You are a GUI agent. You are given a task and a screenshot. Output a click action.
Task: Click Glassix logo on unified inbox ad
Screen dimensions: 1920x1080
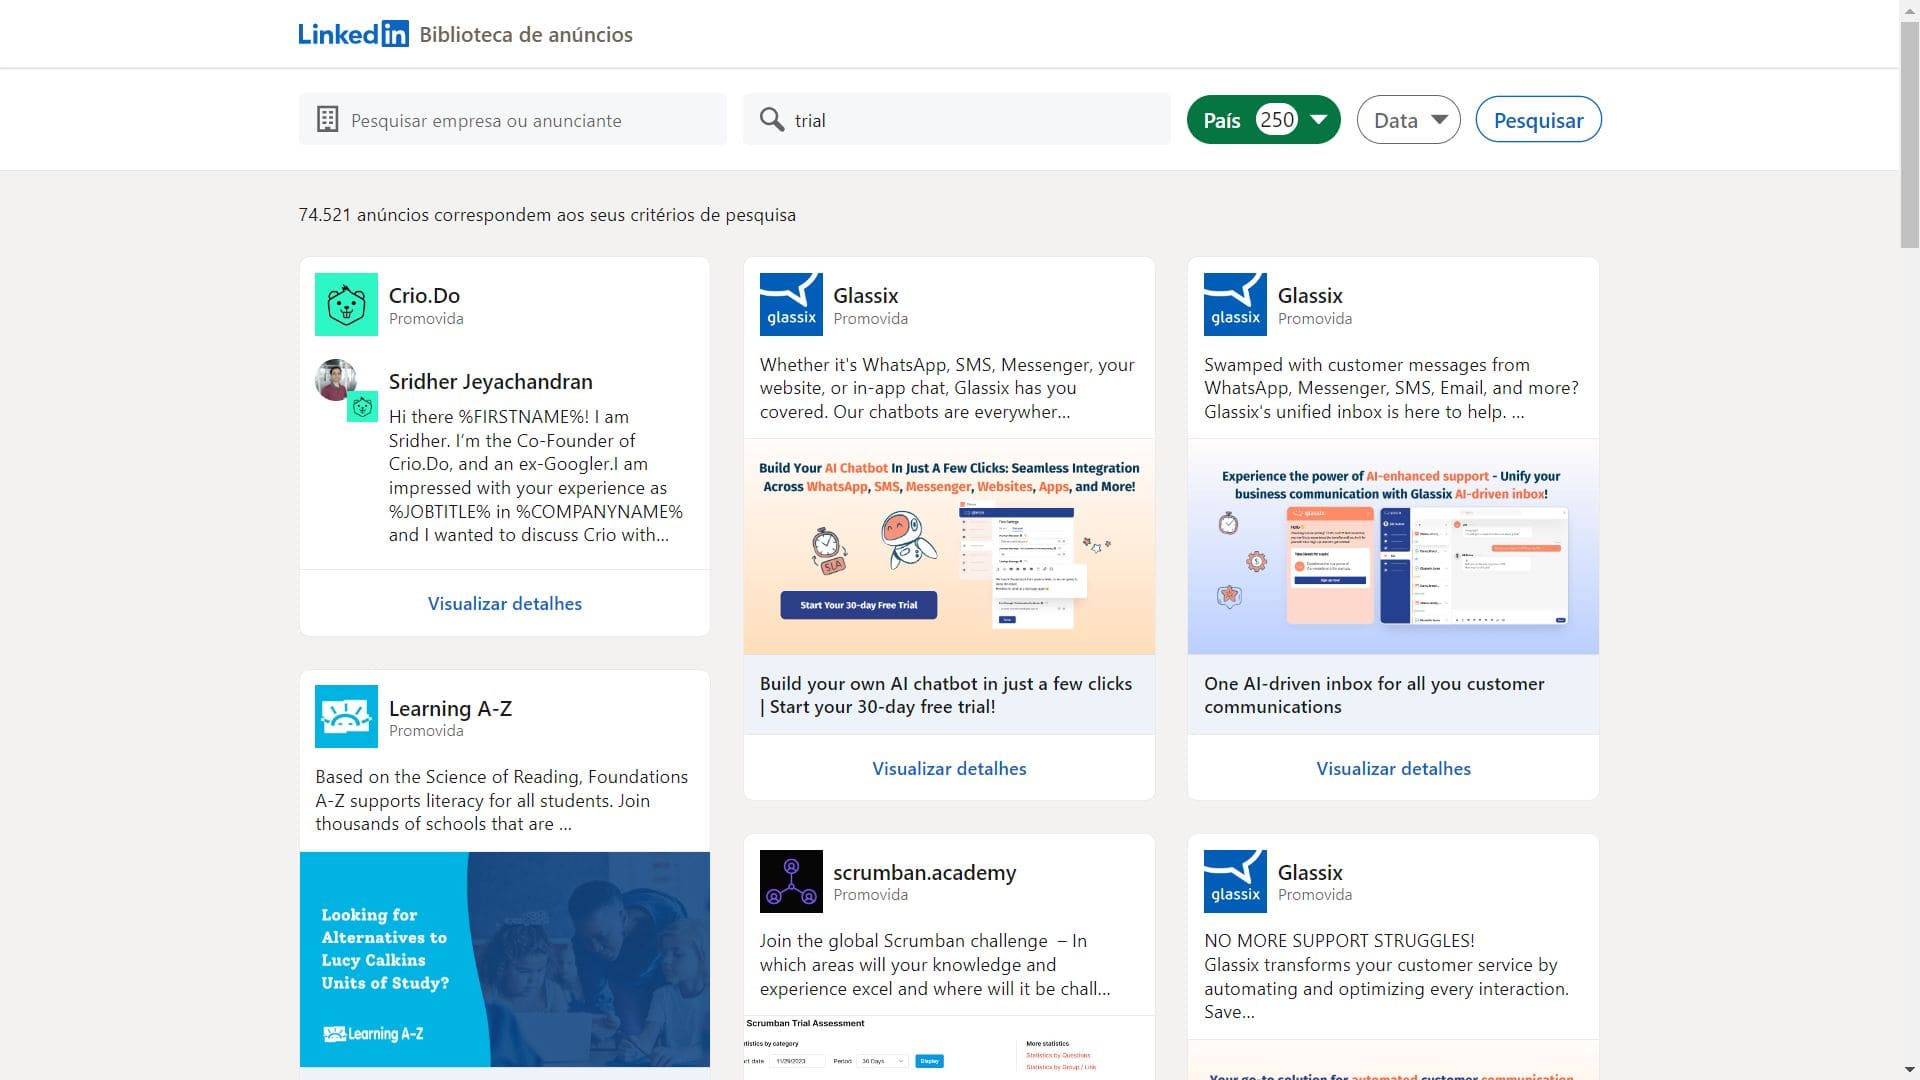[x=1235, y=304]
